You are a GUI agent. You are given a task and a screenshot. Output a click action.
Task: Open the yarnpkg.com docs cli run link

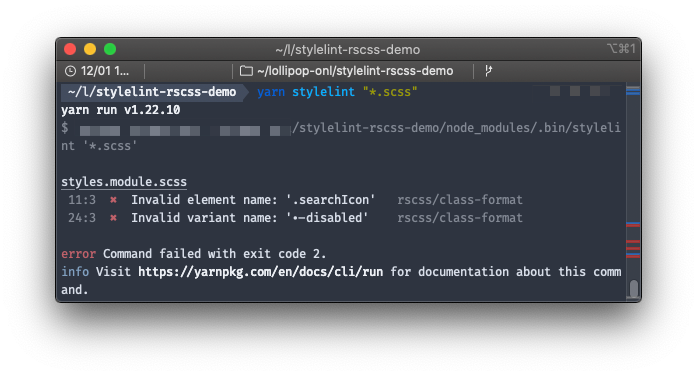[260, 272]
